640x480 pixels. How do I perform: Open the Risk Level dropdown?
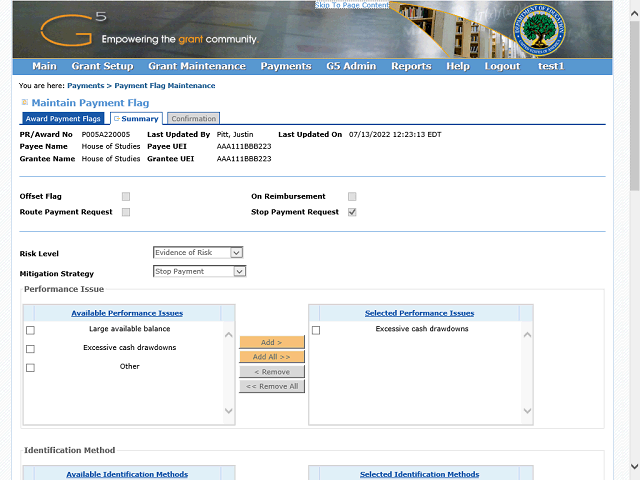click(198, 253)
